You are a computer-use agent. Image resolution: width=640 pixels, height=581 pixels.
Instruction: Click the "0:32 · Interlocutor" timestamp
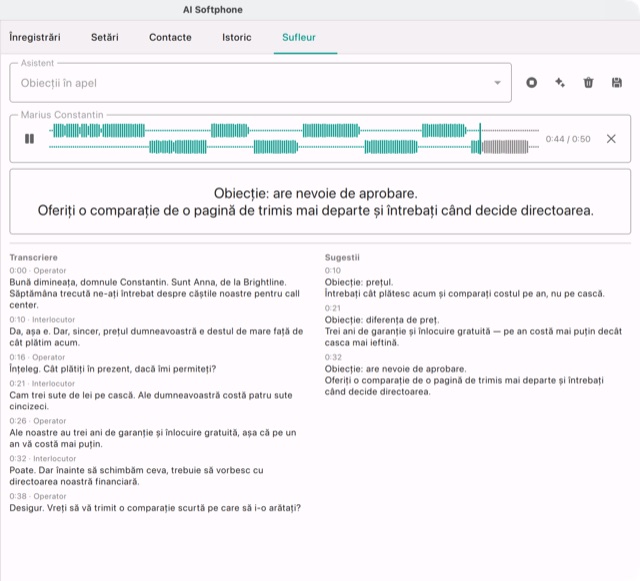(42, 459)
